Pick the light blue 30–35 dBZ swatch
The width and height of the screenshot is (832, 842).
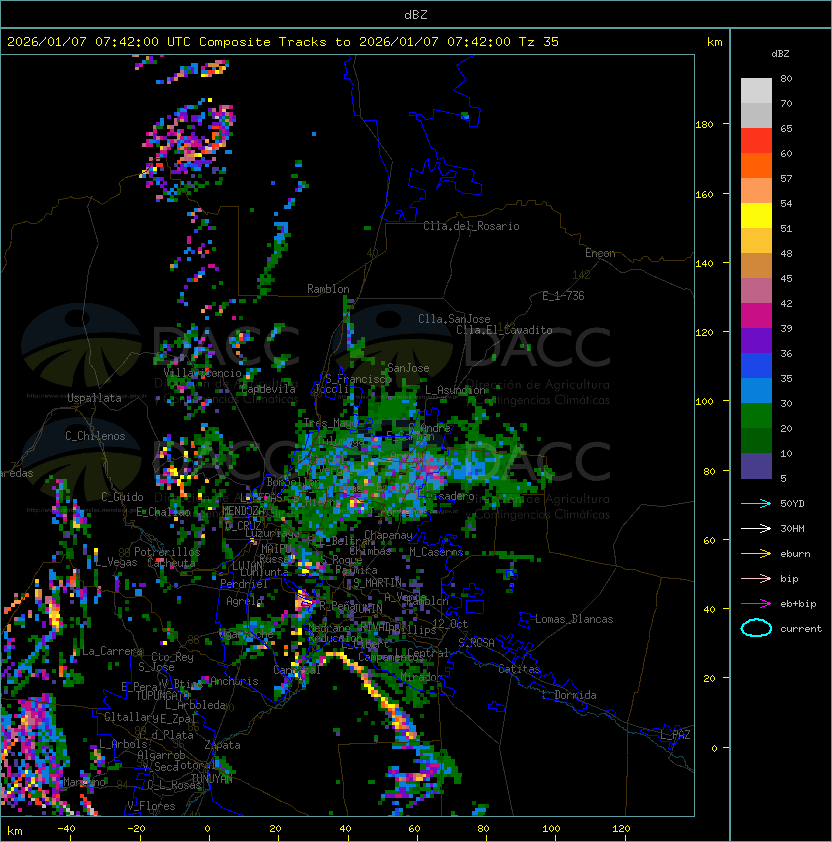[x=756, y=390]
